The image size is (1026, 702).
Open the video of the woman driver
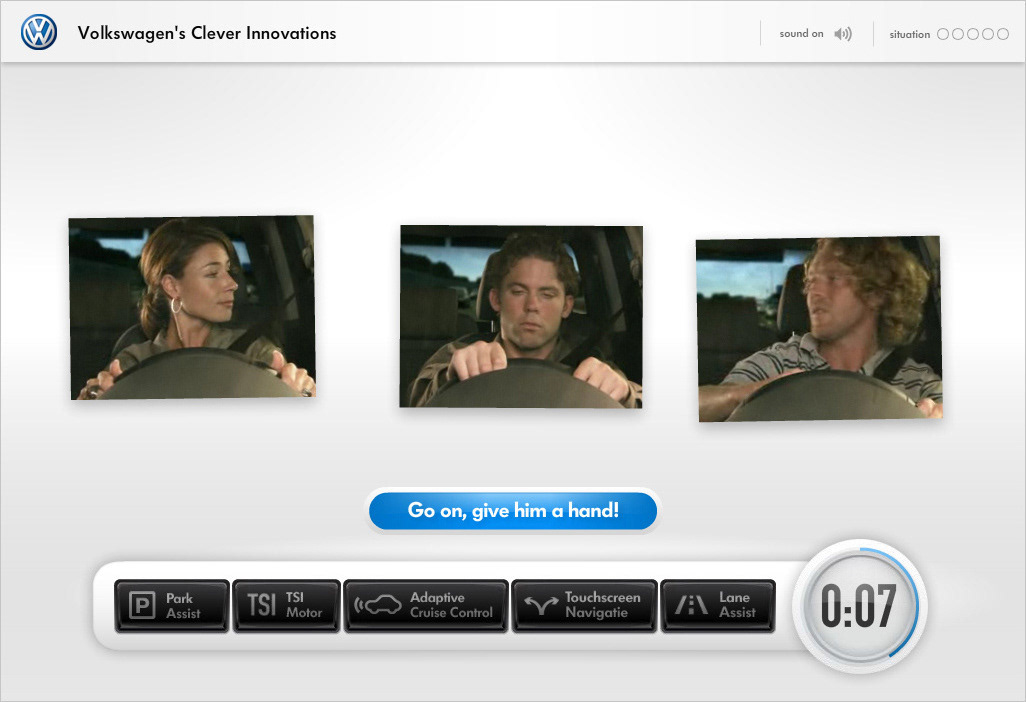pyautogui.click(x=192, y=307)
